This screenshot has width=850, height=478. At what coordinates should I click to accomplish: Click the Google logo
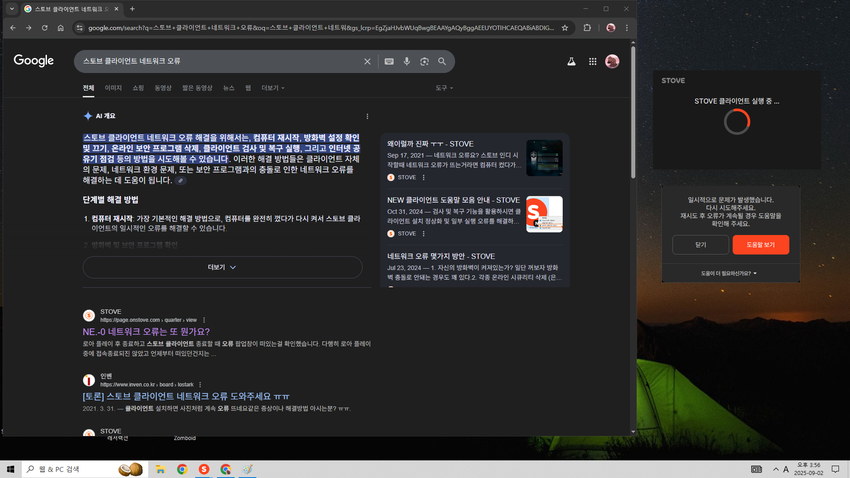(x=34, y=61)
